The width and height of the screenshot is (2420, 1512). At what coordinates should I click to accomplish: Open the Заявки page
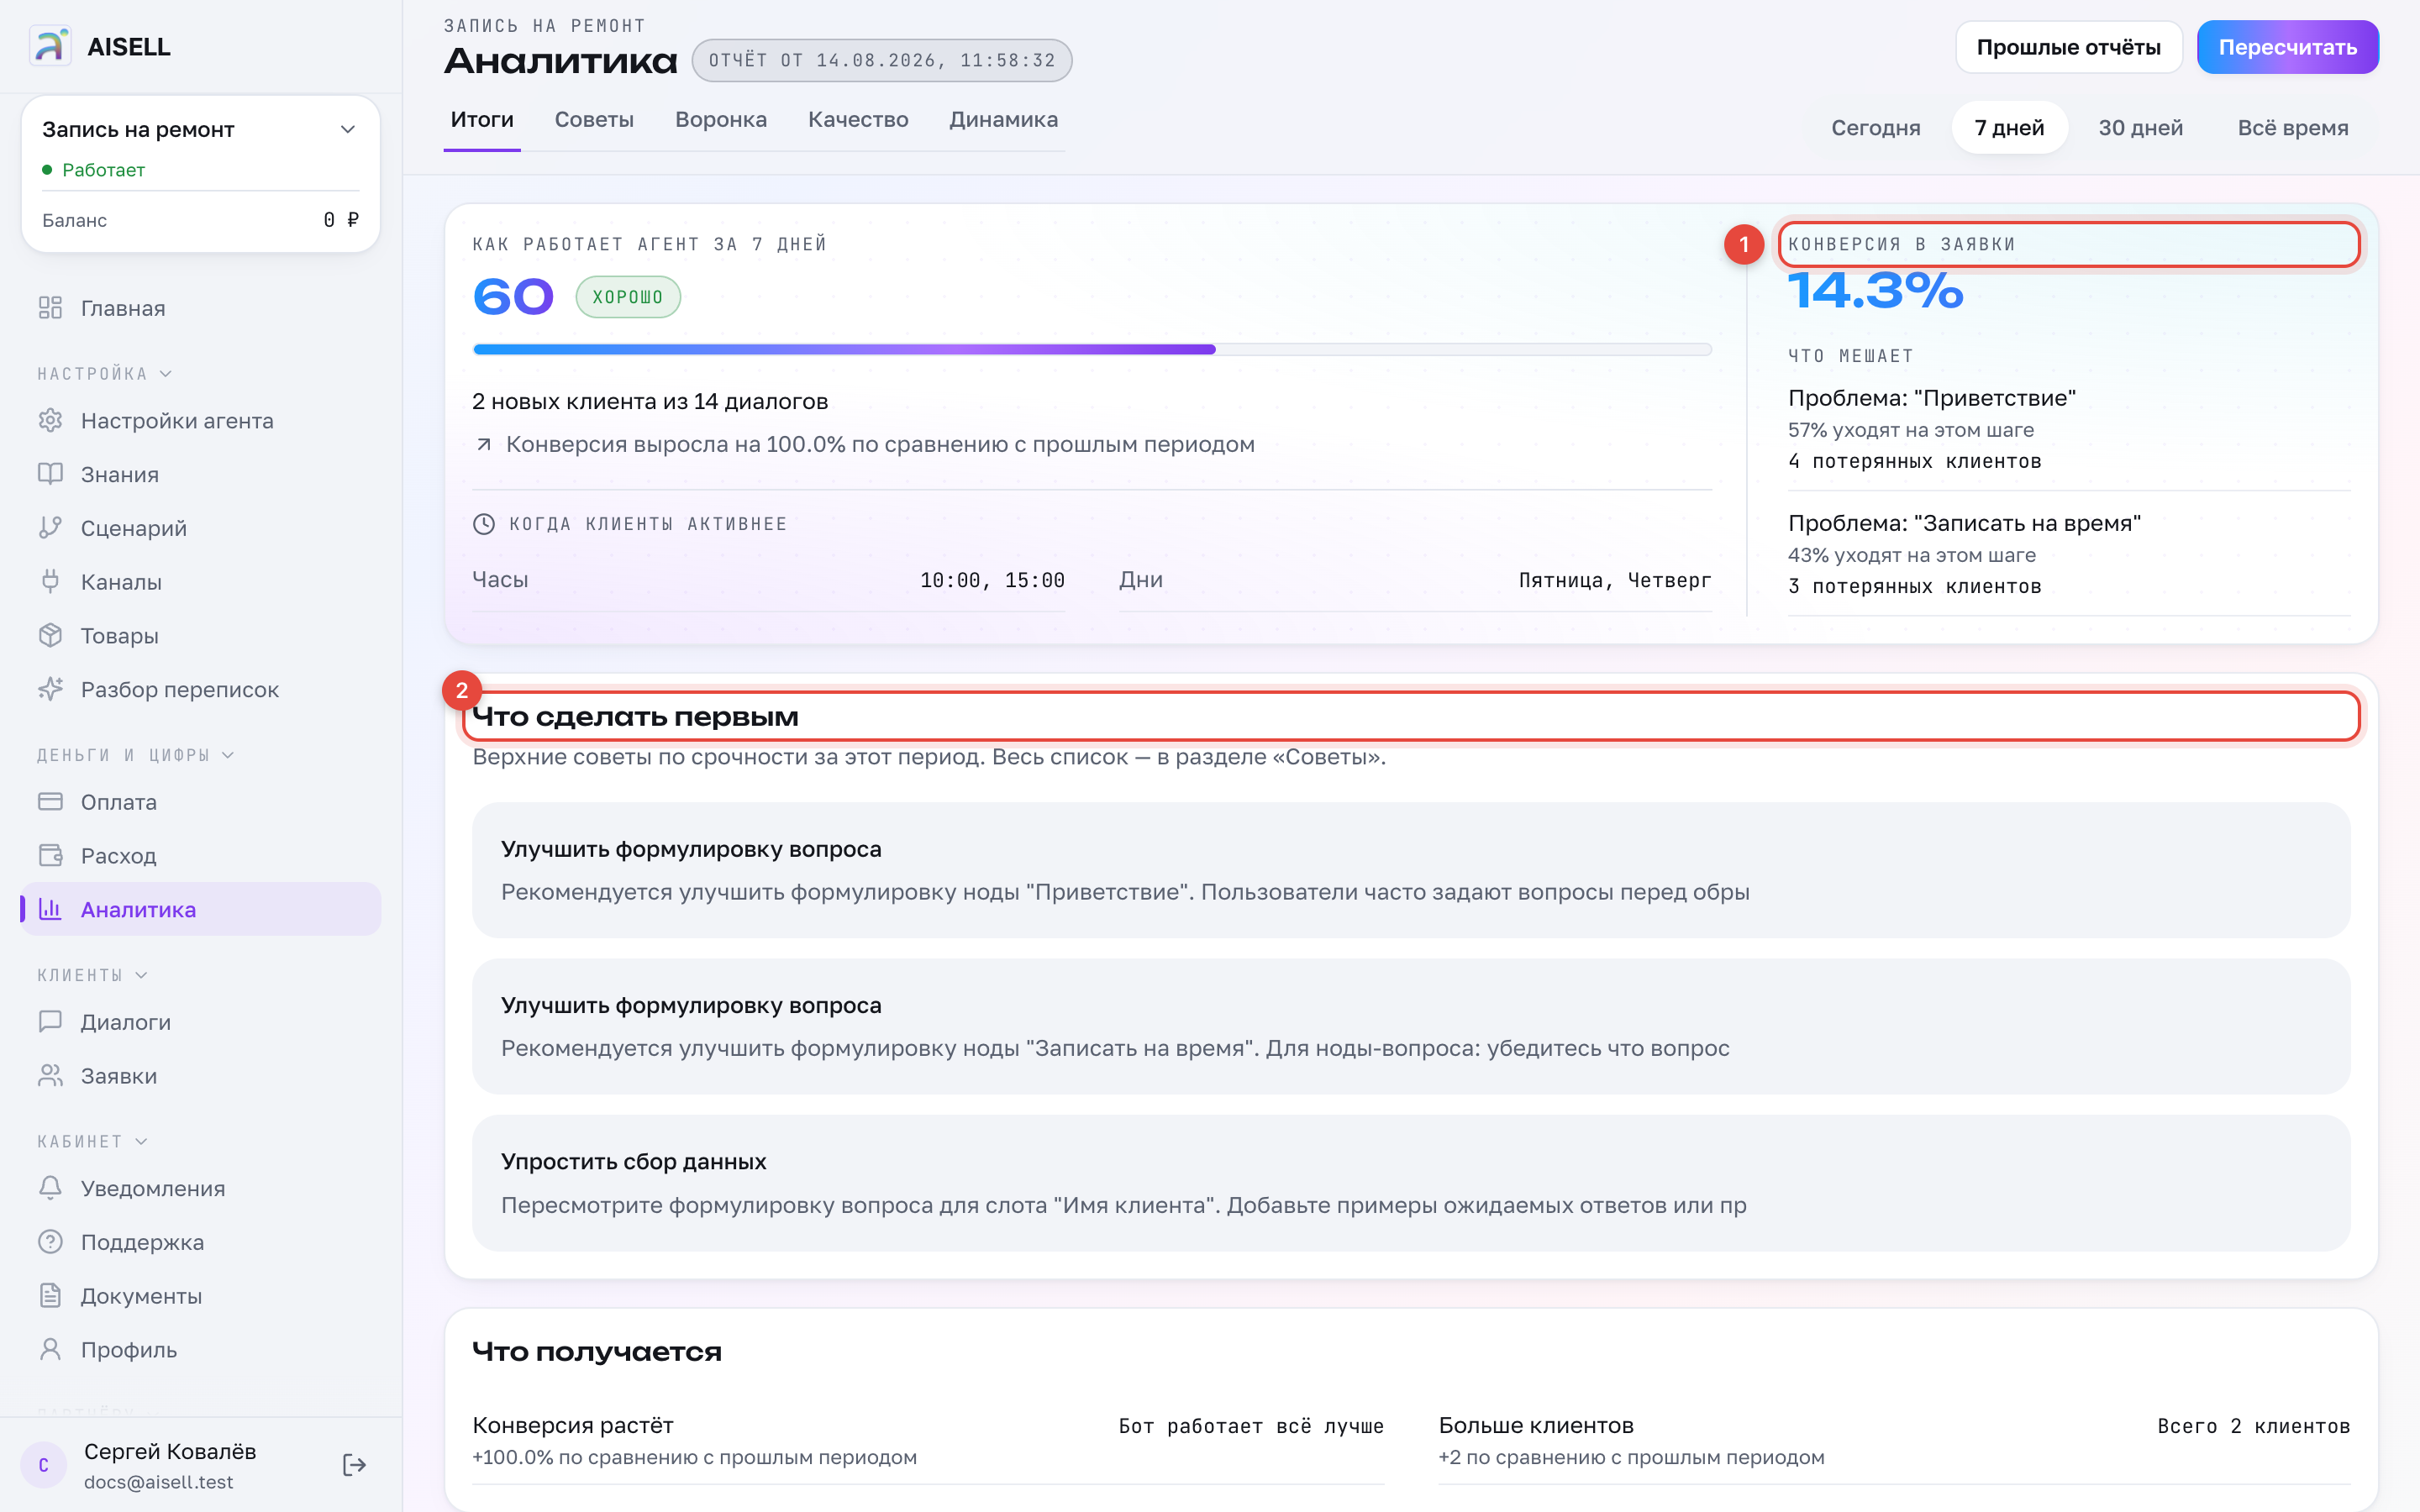coord(200,1076)
